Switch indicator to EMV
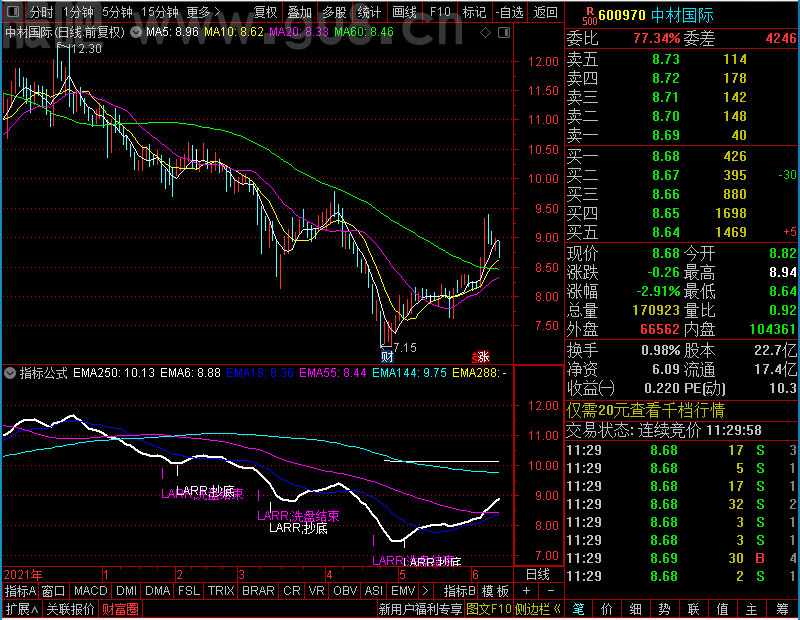The width and height of the screenshot is (800, 620). [403, 591]
